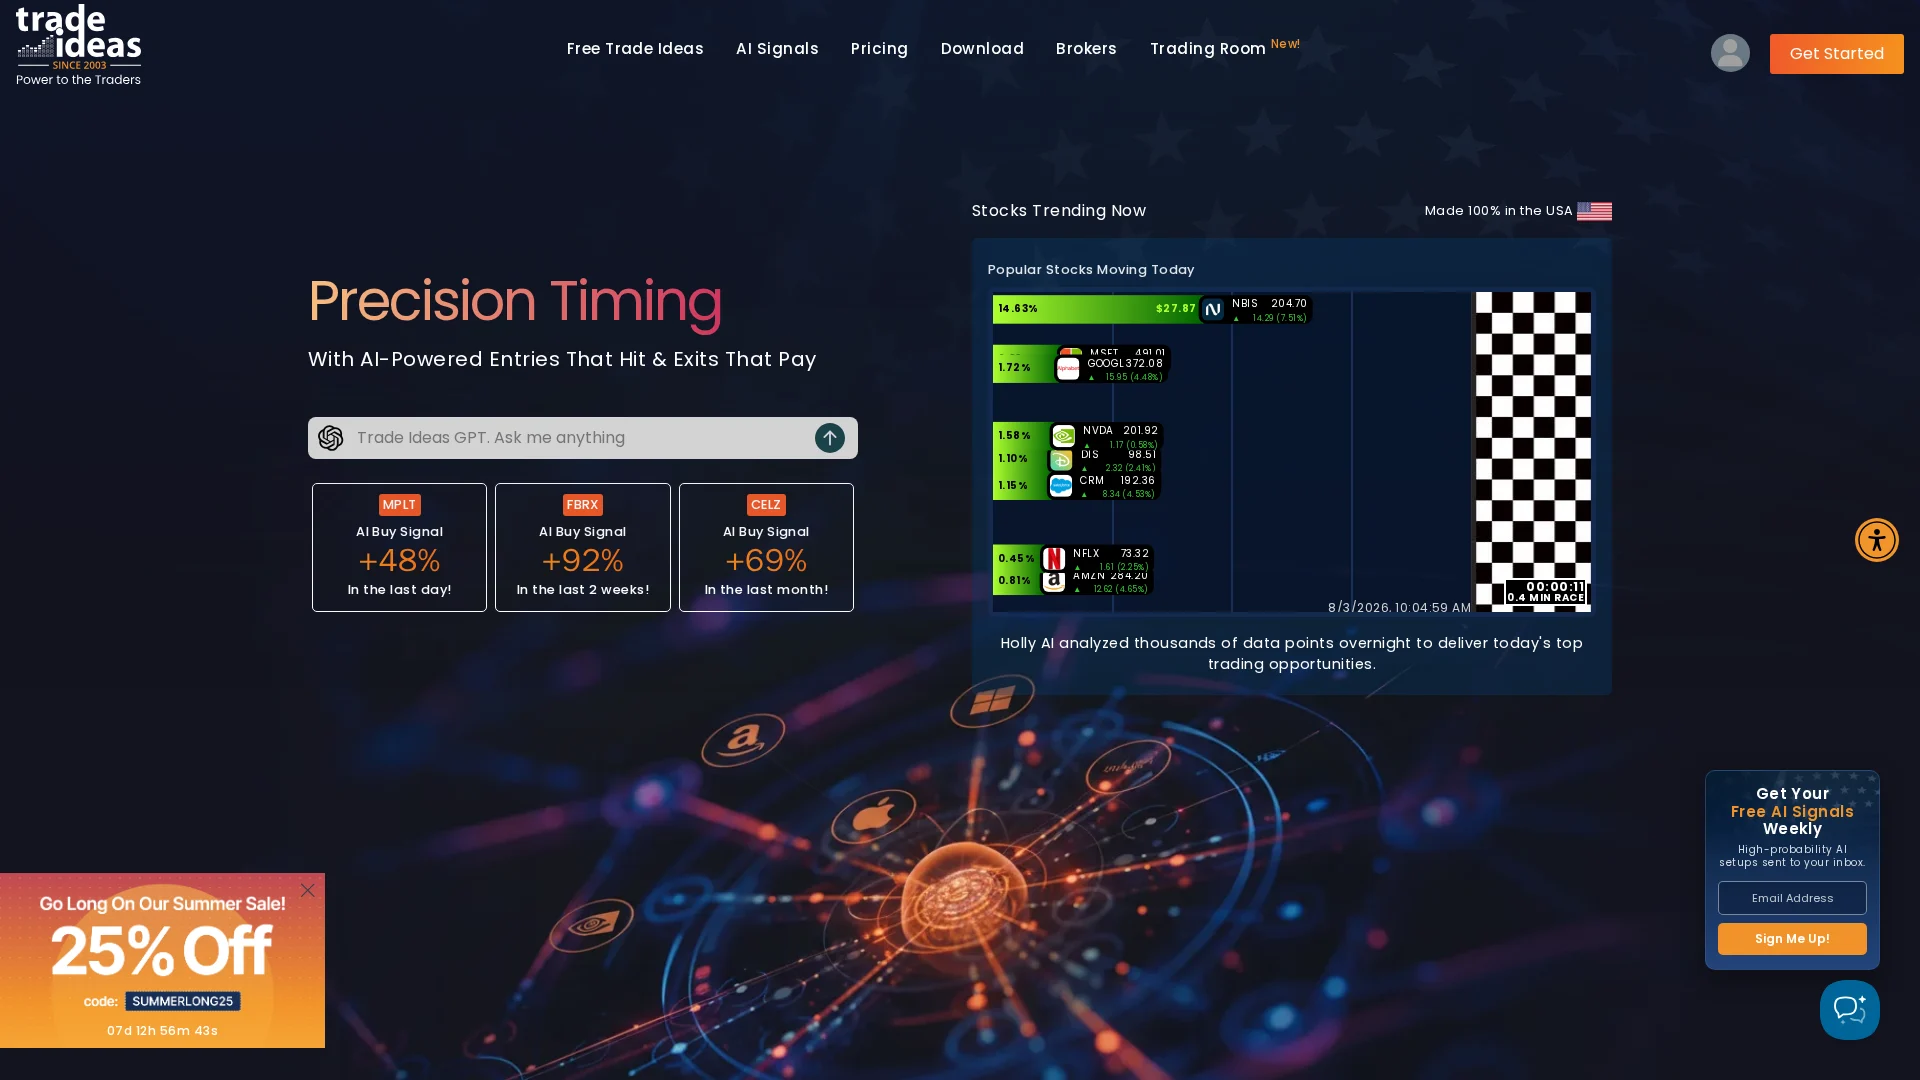Click the GOOGL Alphabet logo in the race

1068,369
